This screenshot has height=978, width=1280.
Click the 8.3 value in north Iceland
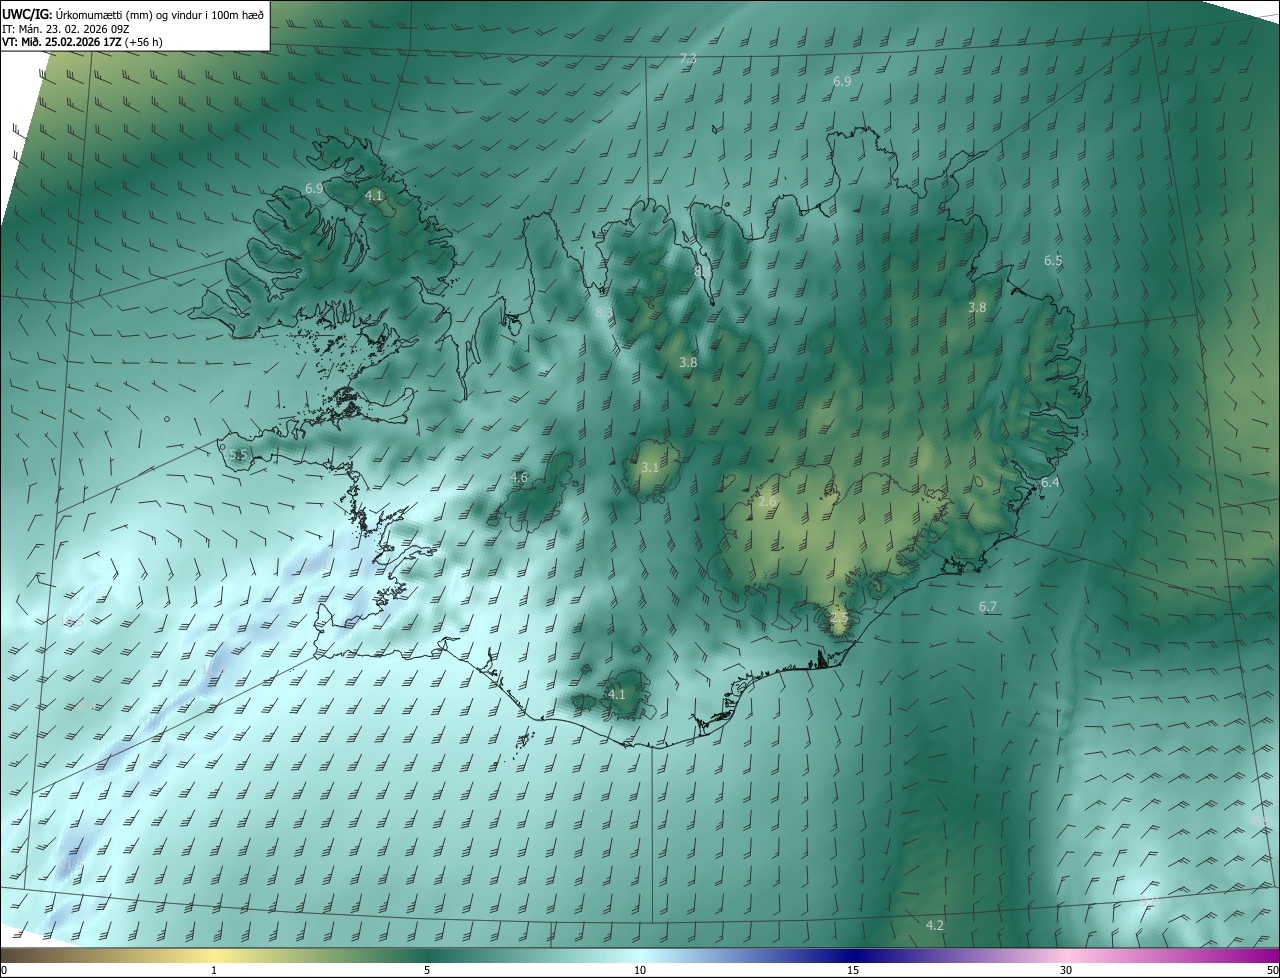[602, 313]
